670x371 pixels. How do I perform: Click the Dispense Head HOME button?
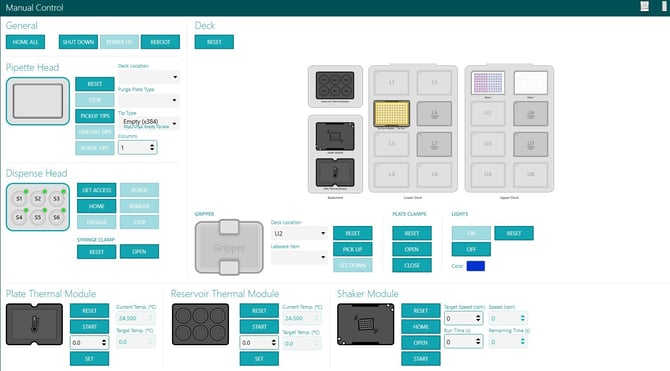[97, 206]
